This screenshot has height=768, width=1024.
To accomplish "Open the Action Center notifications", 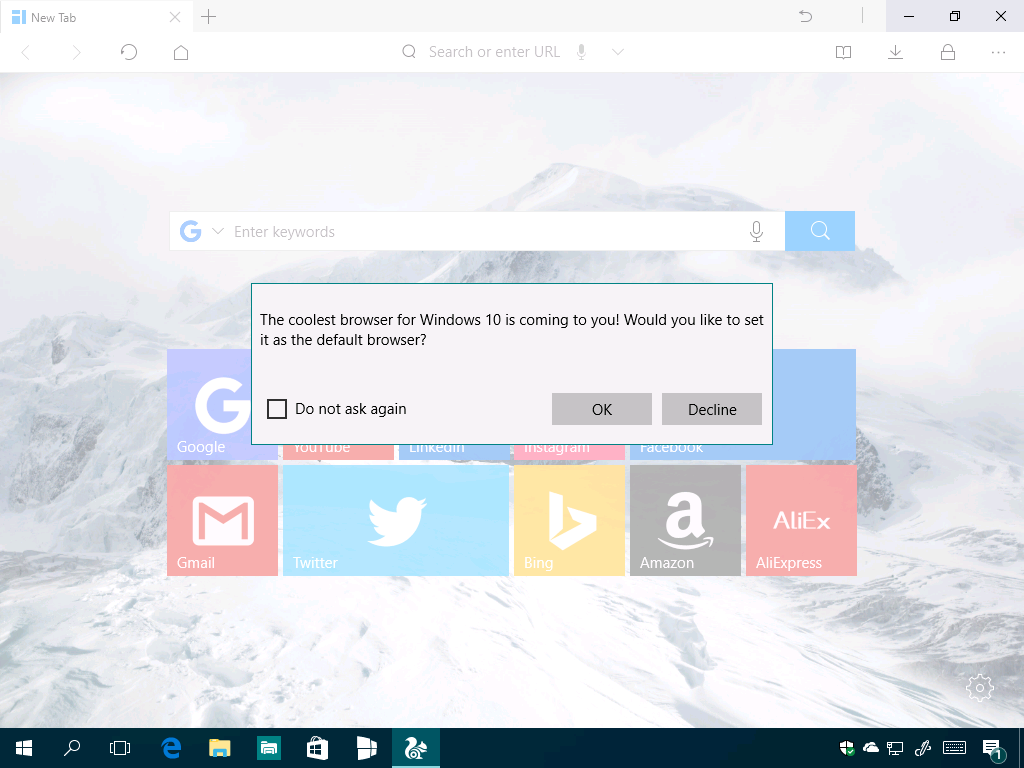I will pyautogui.click(x=993, y=750).
